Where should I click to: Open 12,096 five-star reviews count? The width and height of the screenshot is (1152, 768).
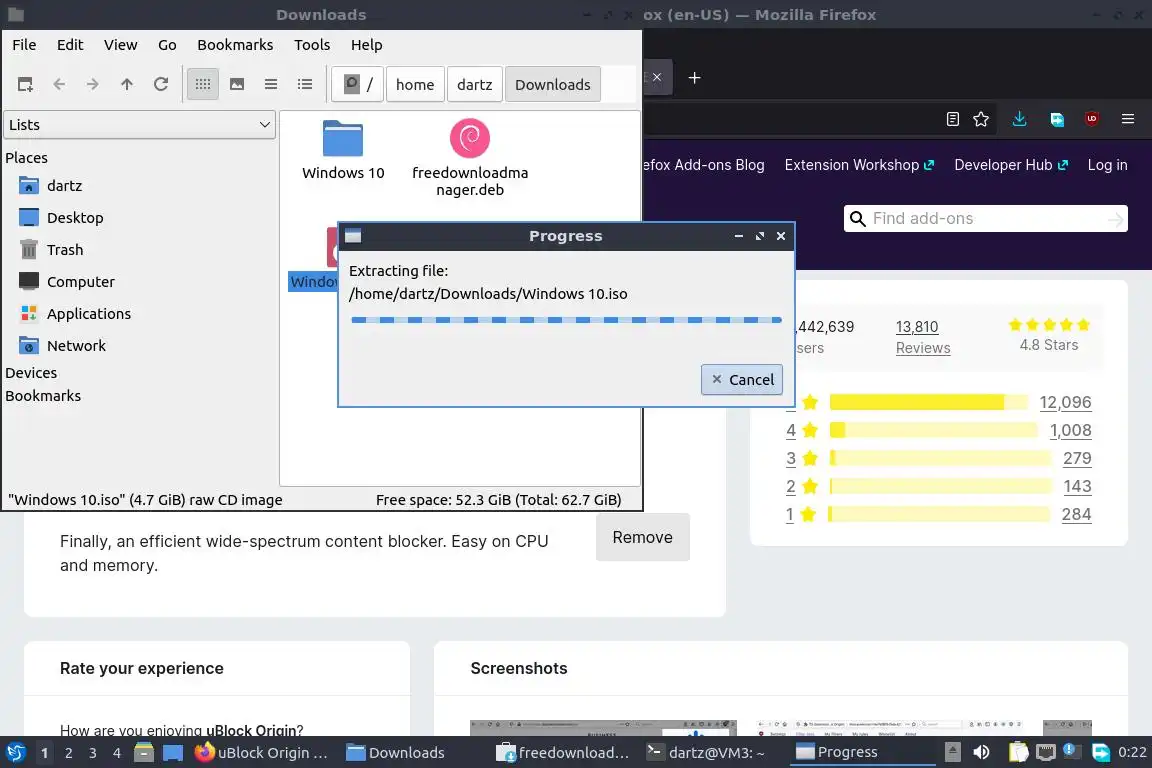pos(1065,402)
